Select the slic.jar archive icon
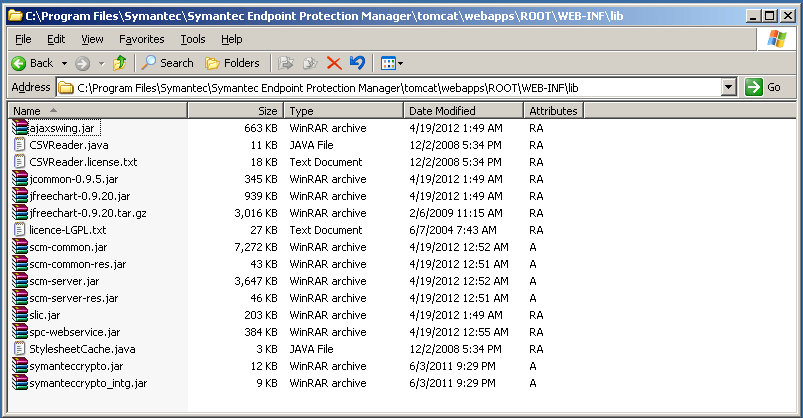 19,315
